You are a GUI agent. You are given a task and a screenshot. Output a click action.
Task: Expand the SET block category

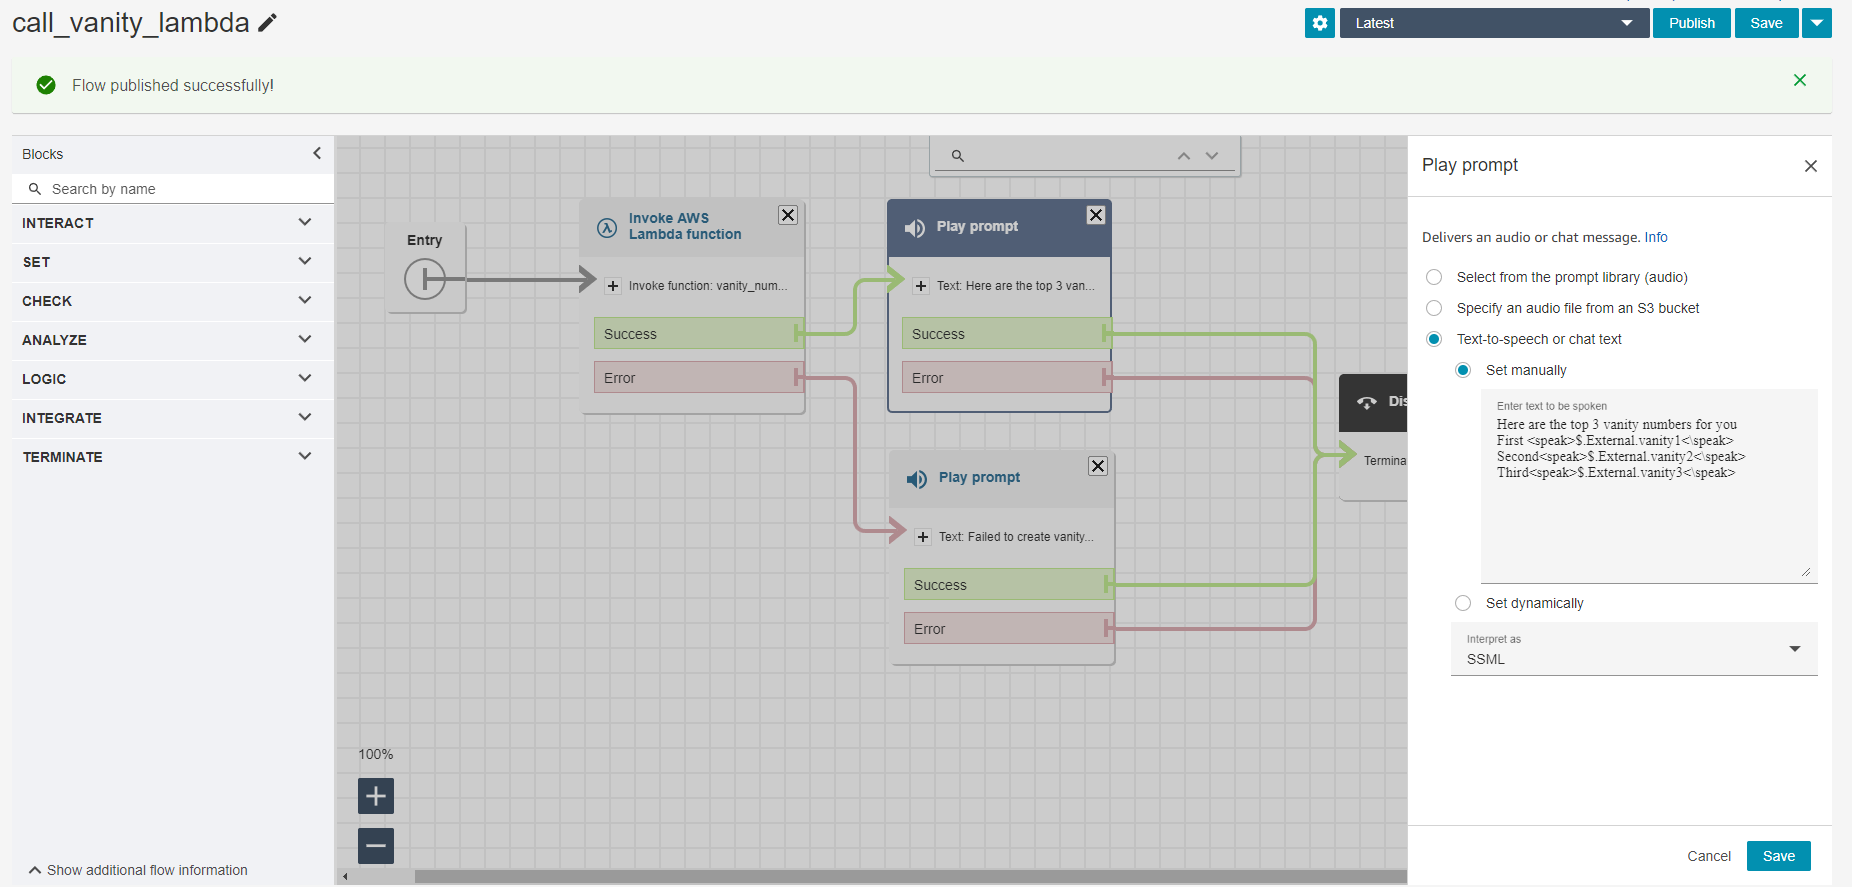pos(173,262)
